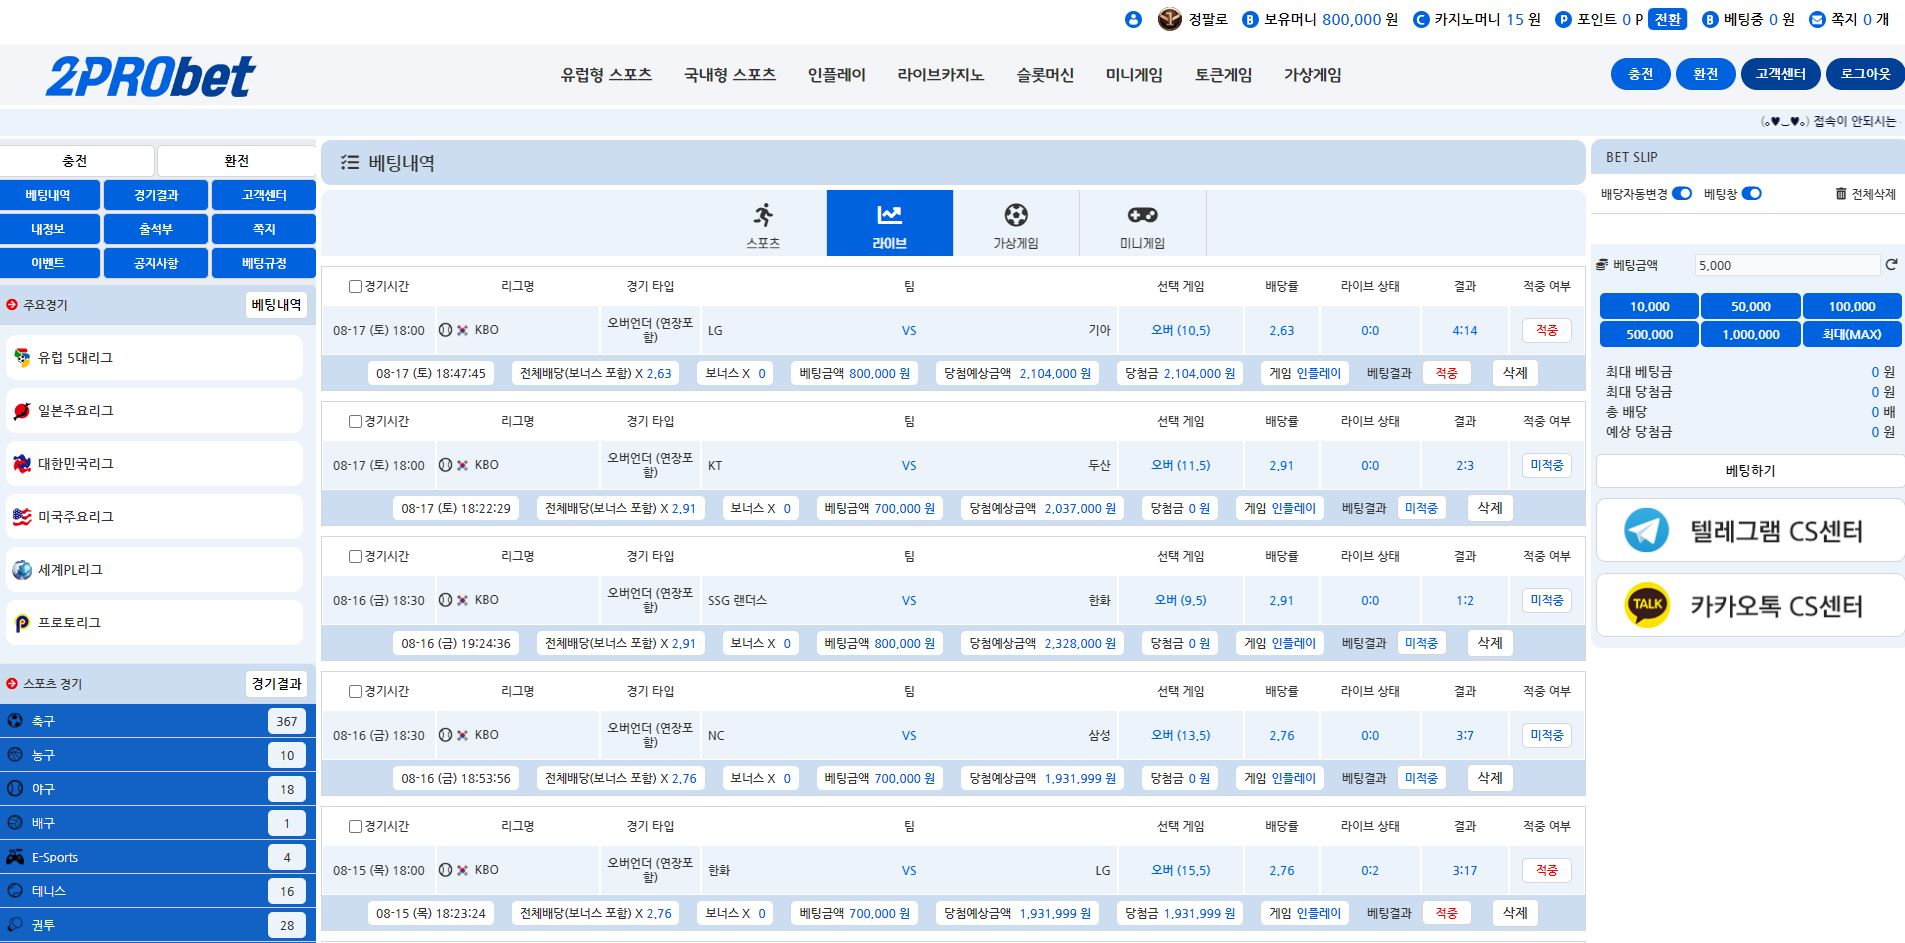The image size is (1905, 943).
Task: Click the user profile icon in top bar
Action: [x=1132, y=19]
